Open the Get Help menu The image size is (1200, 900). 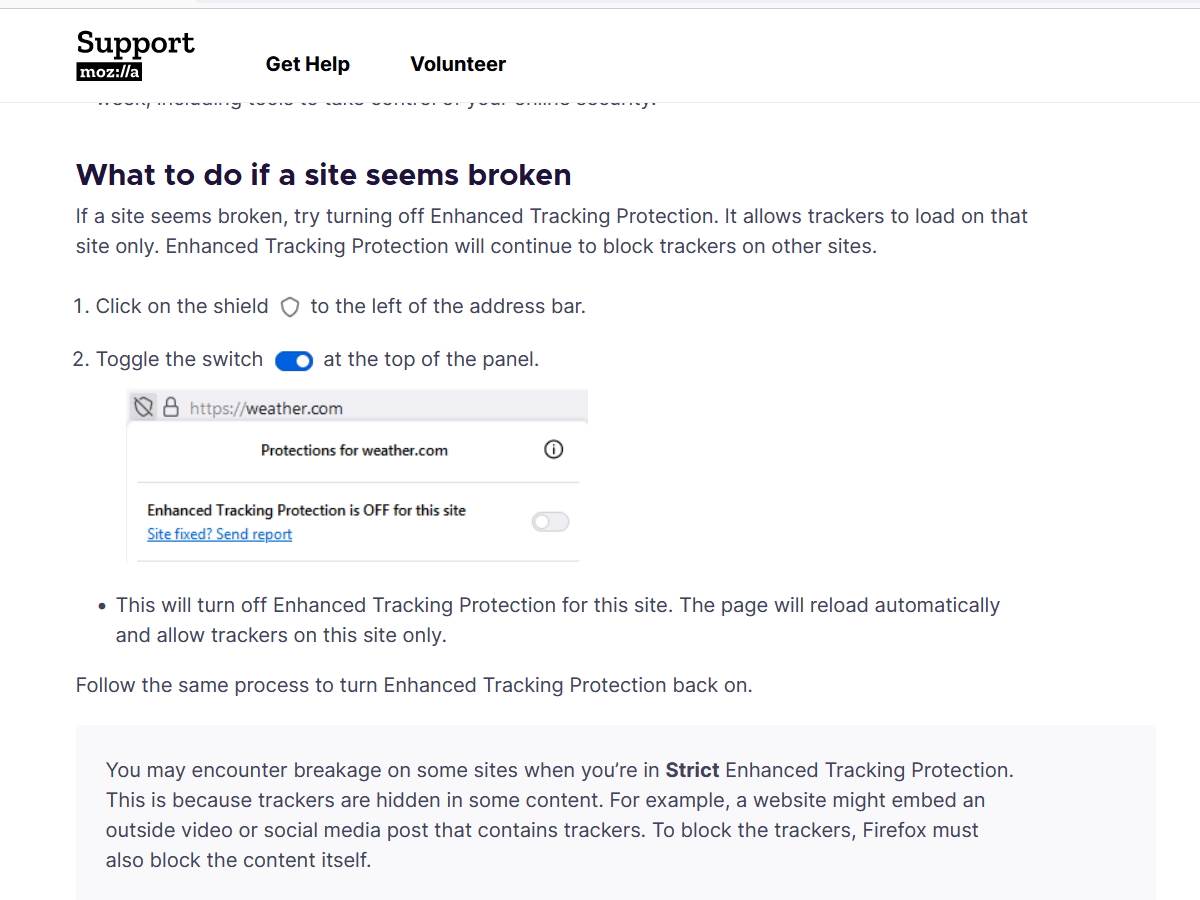(x=307, y=64)
